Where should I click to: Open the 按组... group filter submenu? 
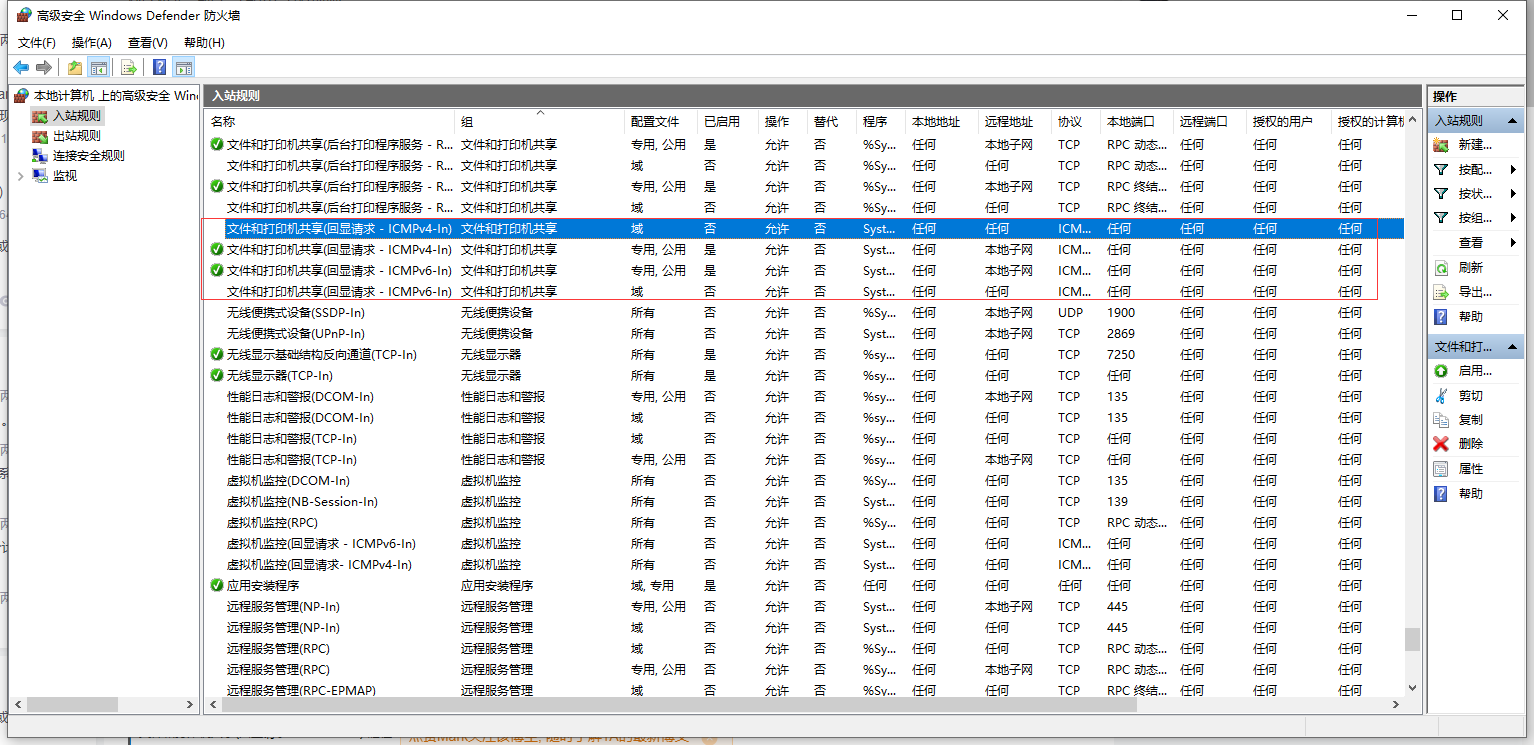point(1475,218)
